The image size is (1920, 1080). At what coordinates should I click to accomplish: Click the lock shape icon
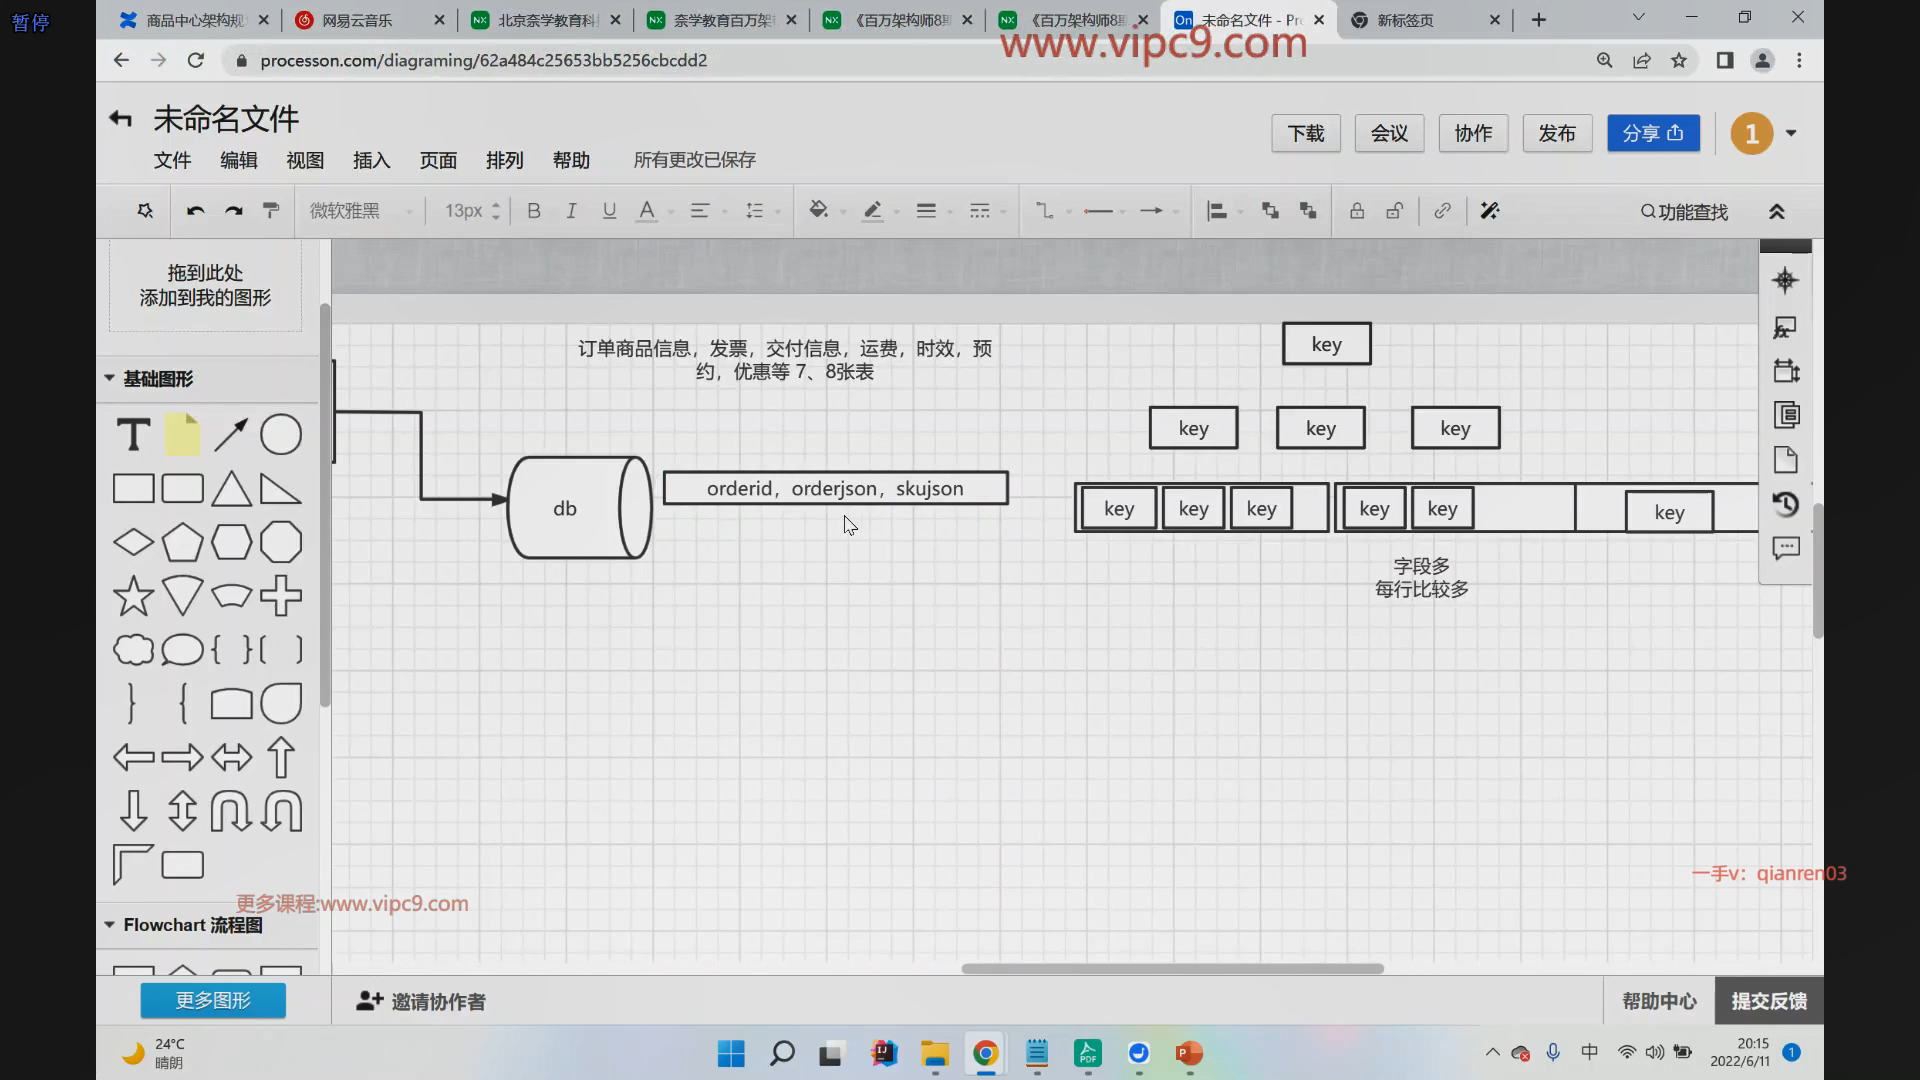(1357, 211)
